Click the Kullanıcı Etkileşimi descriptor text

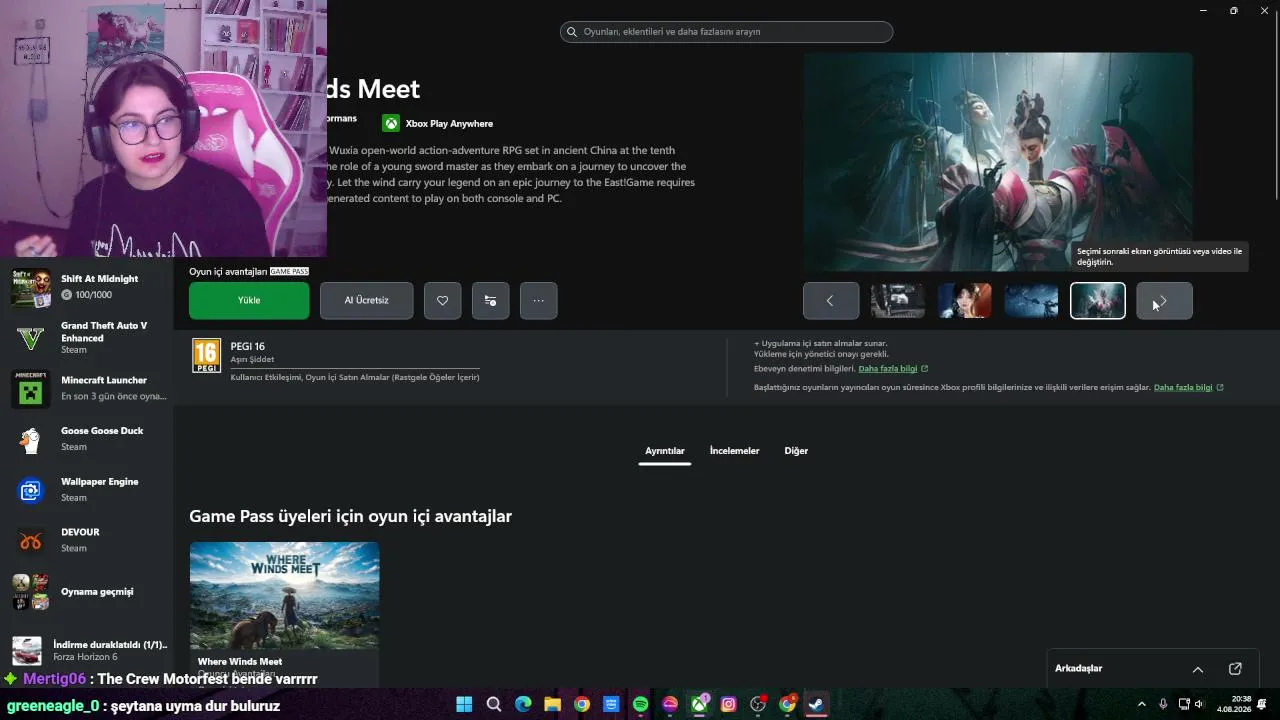click(355, 377)
